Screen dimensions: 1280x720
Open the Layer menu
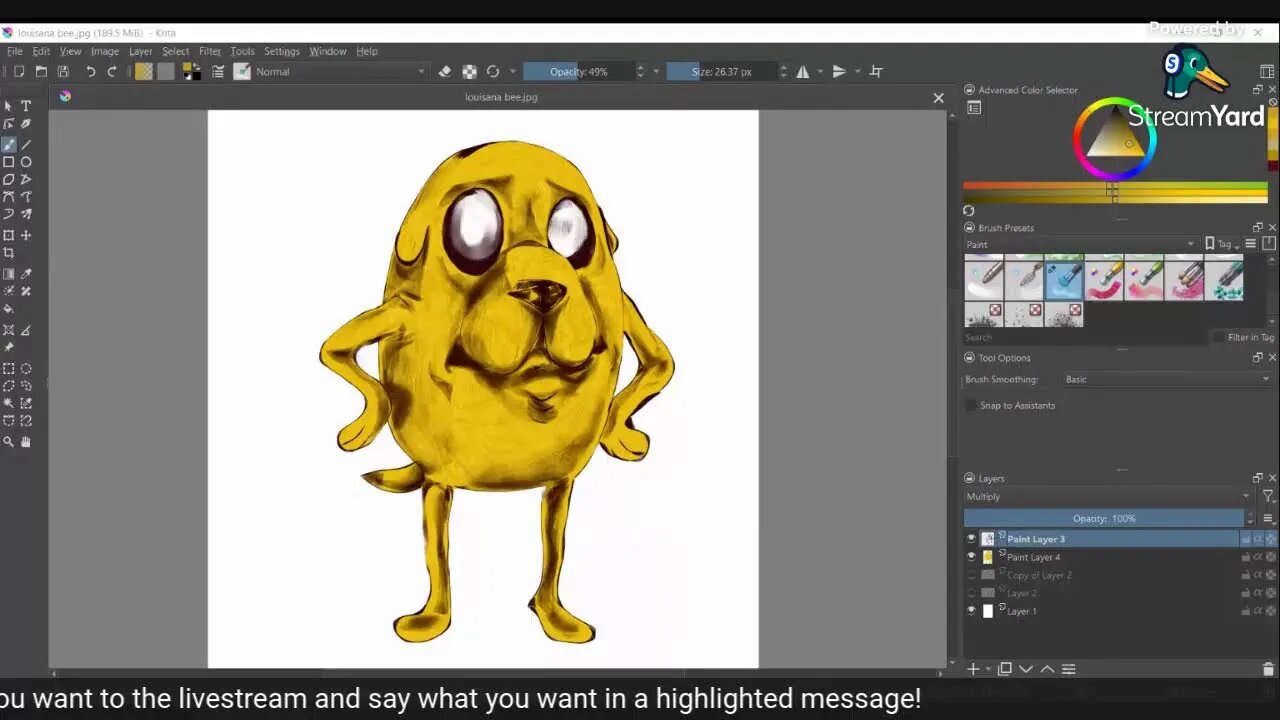click(140, 51)
